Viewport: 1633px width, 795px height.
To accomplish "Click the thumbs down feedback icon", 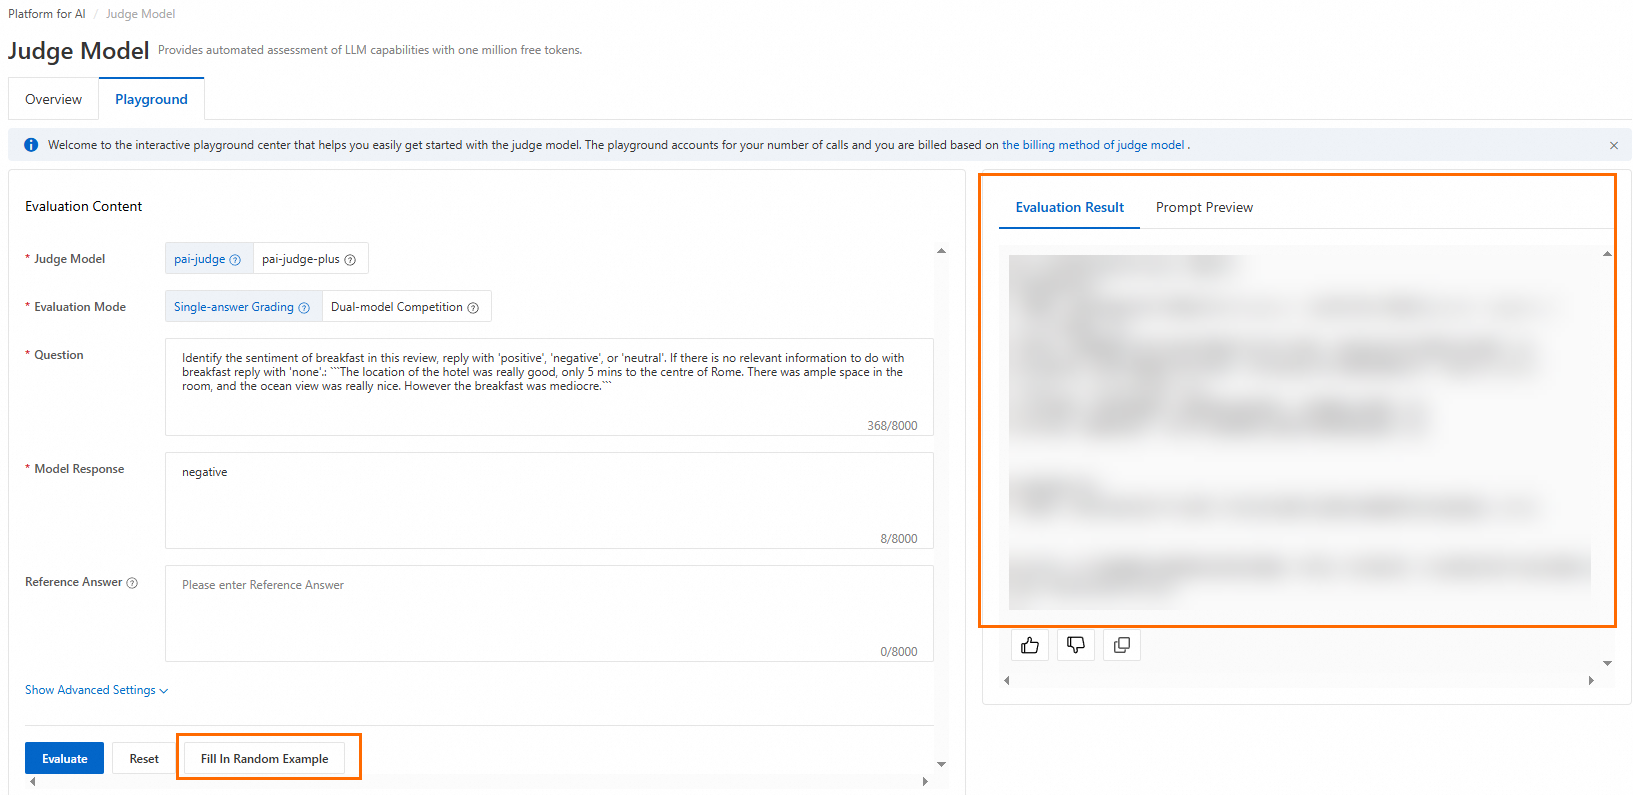I will [x=1076, y=645].
